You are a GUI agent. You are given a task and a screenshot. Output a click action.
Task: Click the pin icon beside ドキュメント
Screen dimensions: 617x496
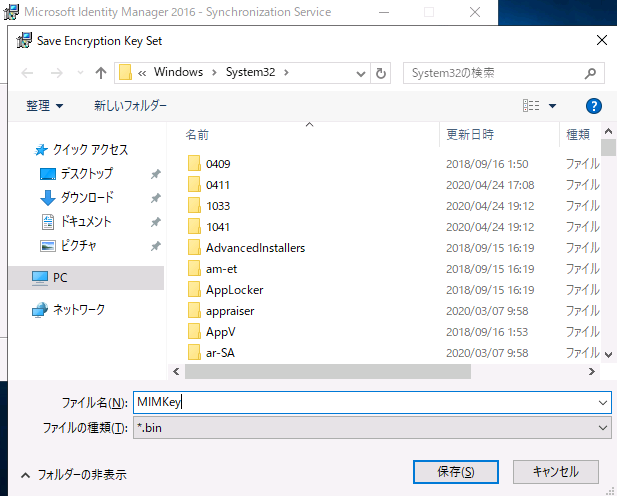coord(156,222)
